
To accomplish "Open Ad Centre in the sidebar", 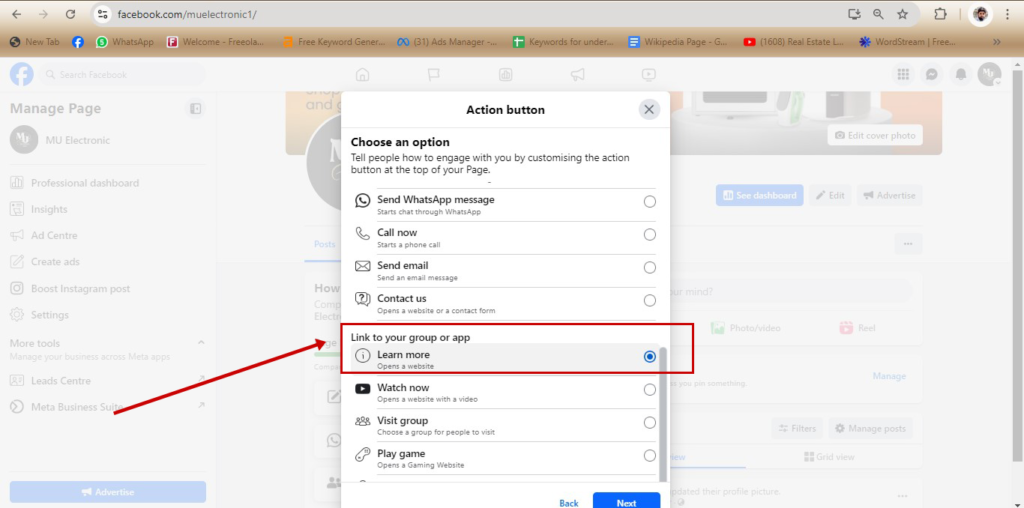I will tap(54, 235).
